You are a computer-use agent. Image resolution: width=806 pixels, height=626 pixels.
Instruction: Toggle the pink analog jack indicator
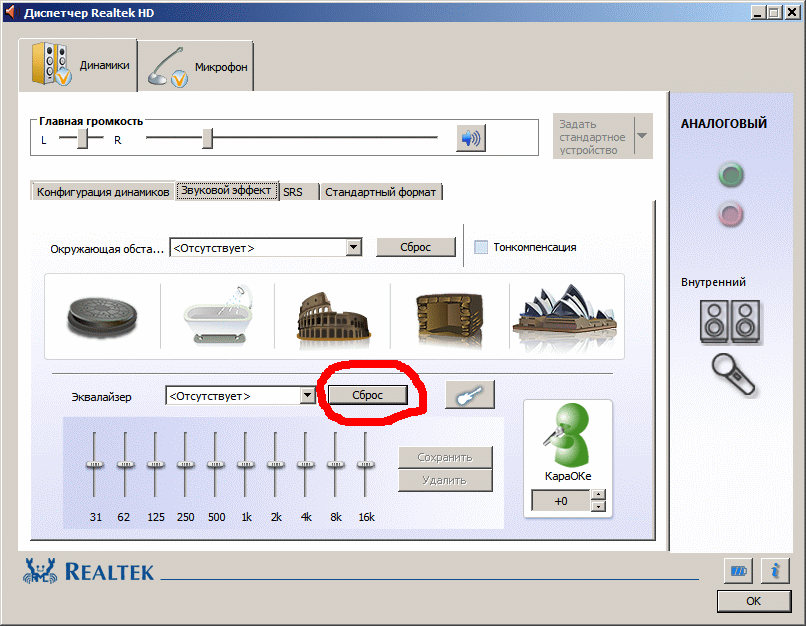[x=732, y=213]
